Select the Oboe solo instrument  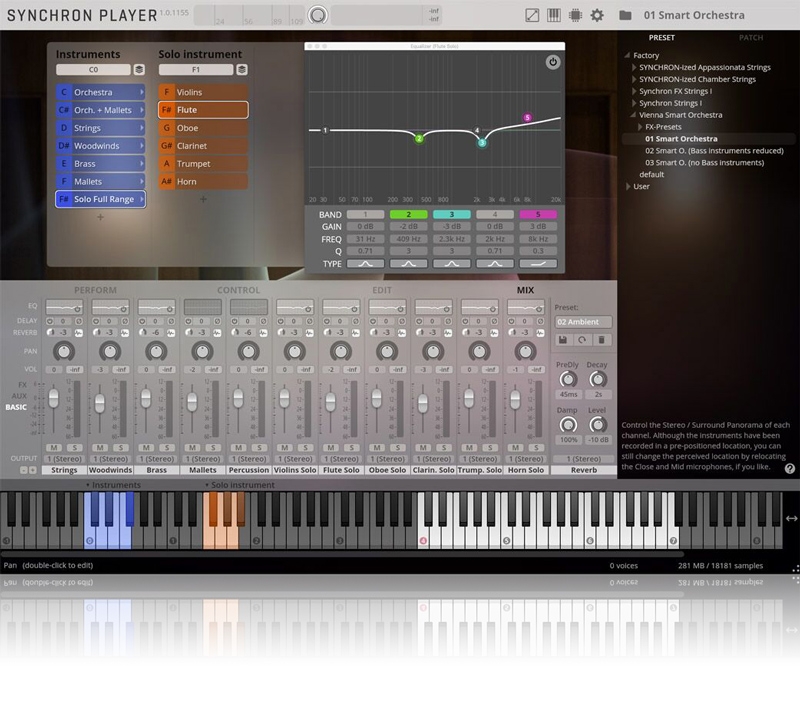tap(203, 128)
